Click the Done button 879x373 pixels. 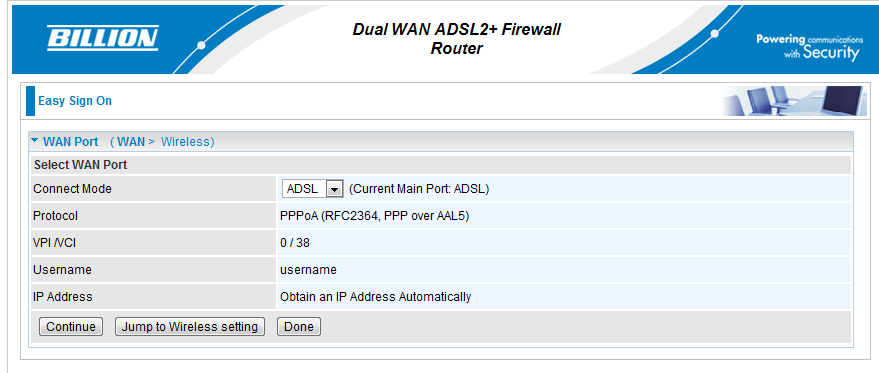tap(299, 326)
